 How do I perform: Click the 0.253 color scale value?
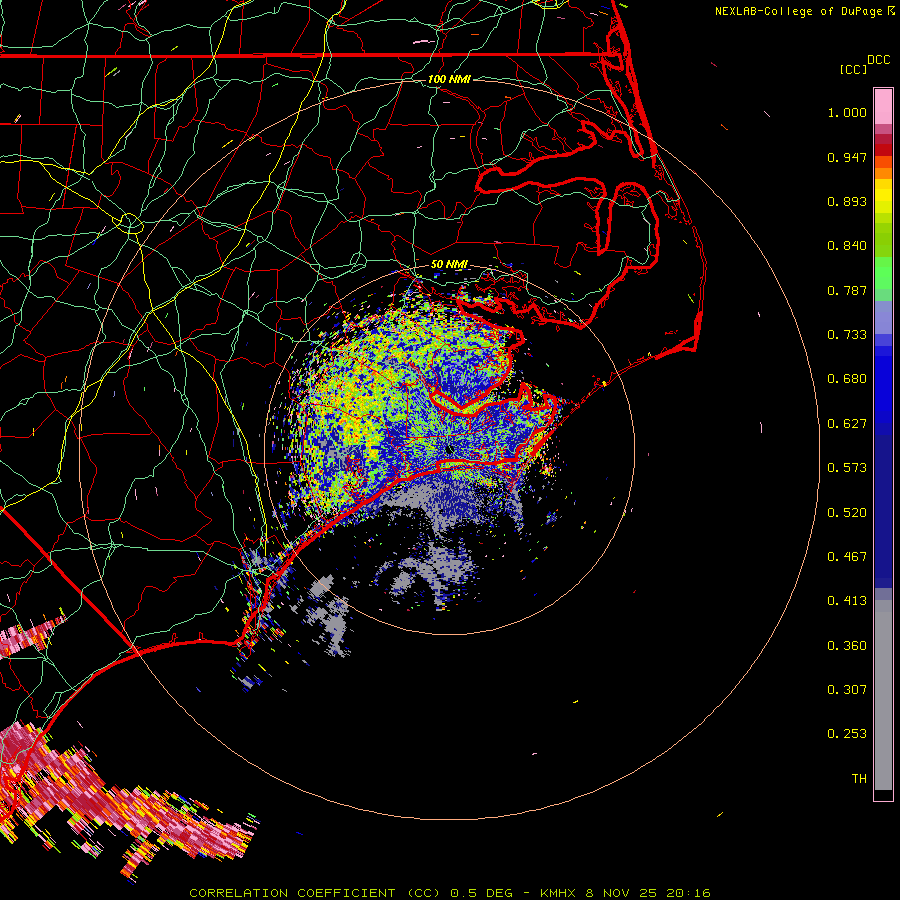coord(847,734)
